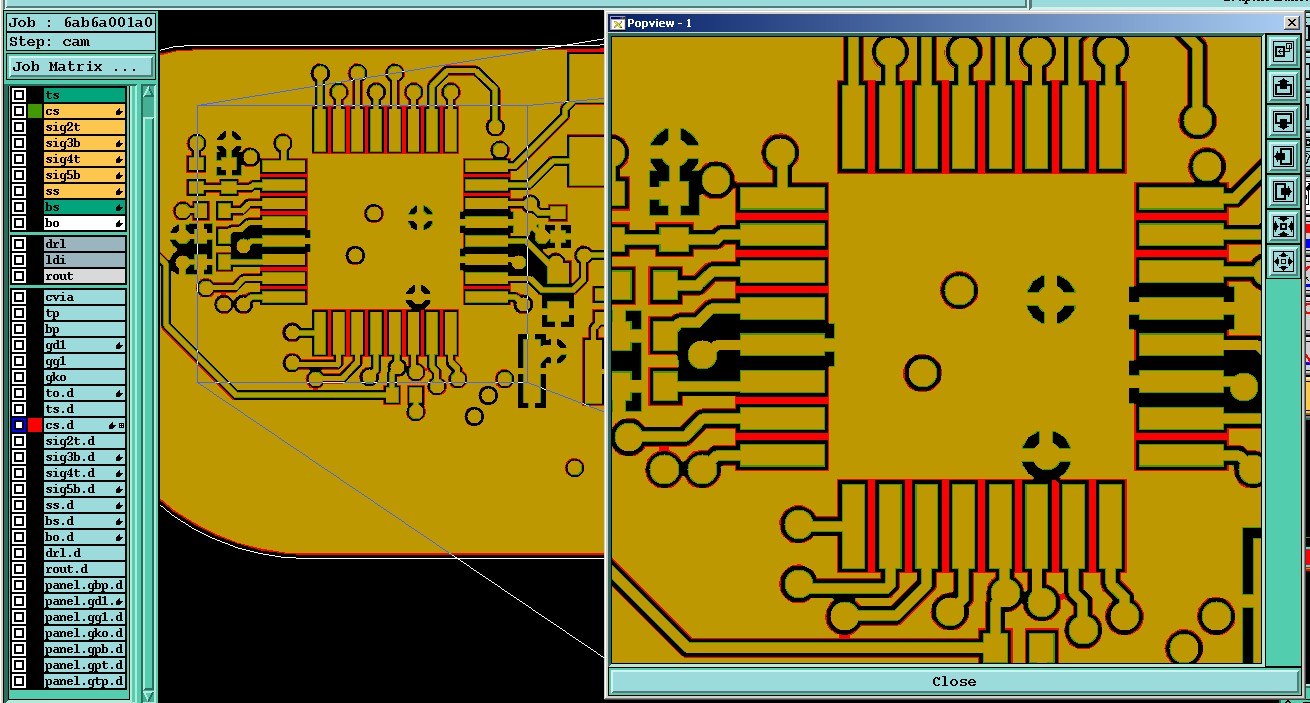The image size is (1310, 703).
Task: Click the top popview window-resize icon
Action: [x=1283, y=51]
